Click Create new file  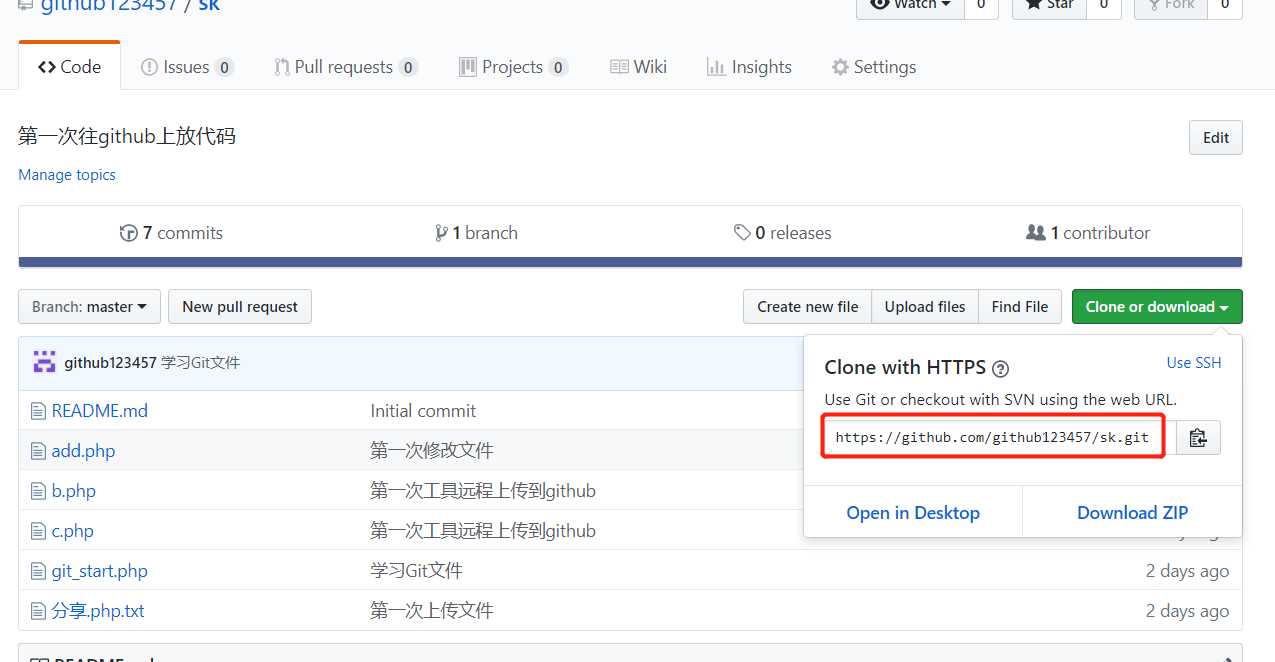807,307
